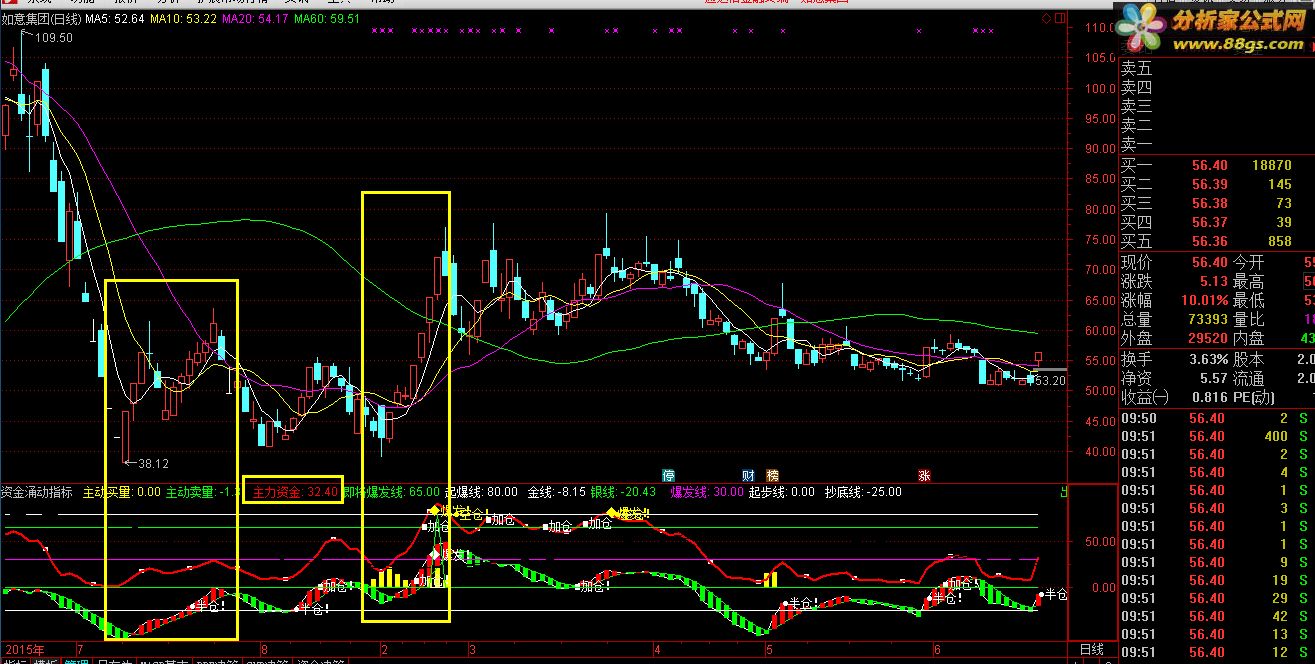Click the 总量 value 73393
The height and width of the screenshot is (664, 1315).
click(x=1207, y=320)
